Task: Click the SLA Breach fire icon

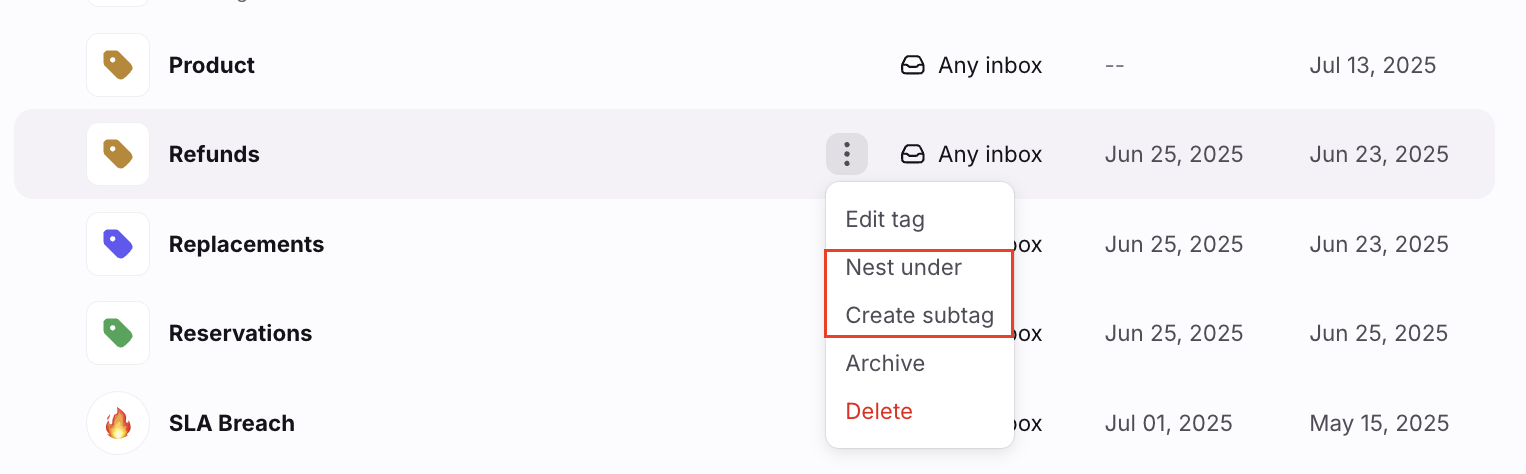Action: pos(118,423)
